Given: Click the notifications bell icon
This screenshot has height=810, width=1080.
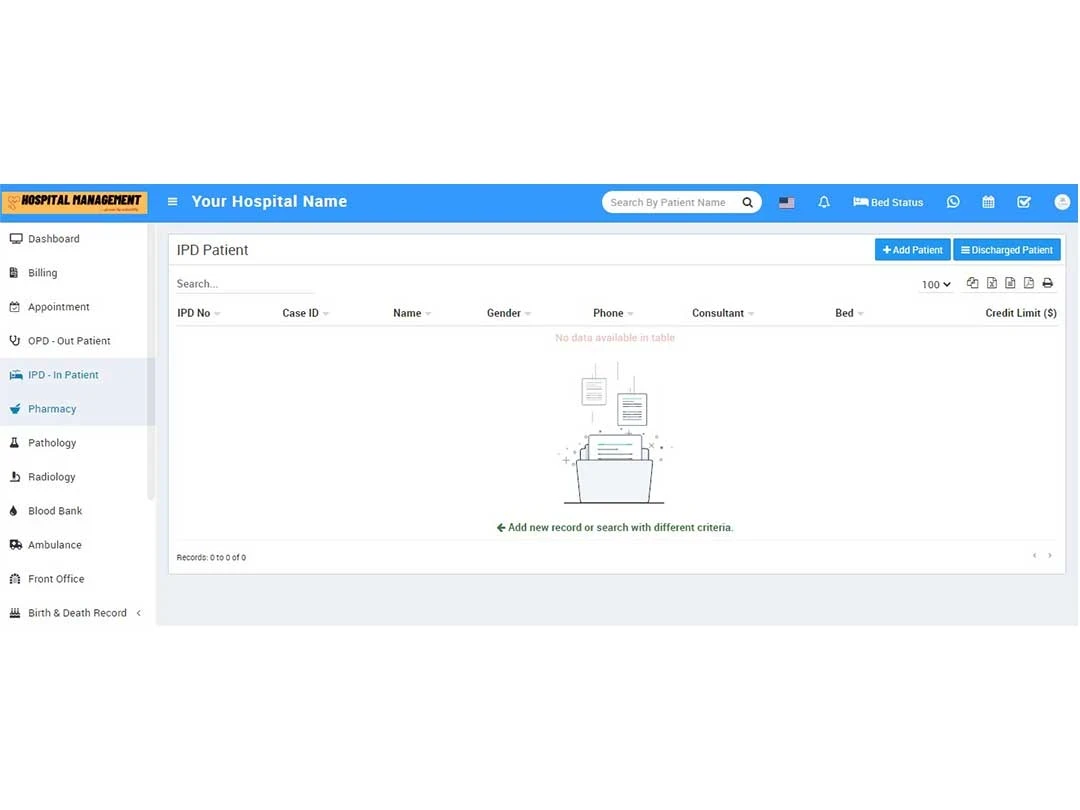Looking at the screenshot, I should tap(824, 202).
